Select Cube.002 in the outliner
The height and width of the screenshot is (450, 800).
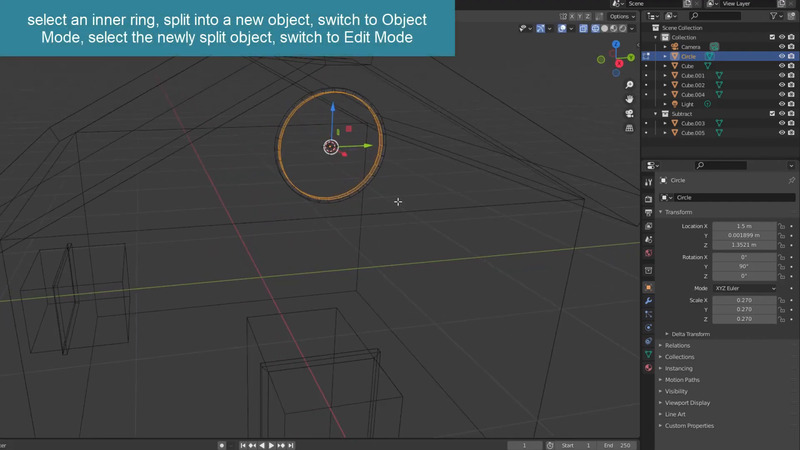(693, 85)
